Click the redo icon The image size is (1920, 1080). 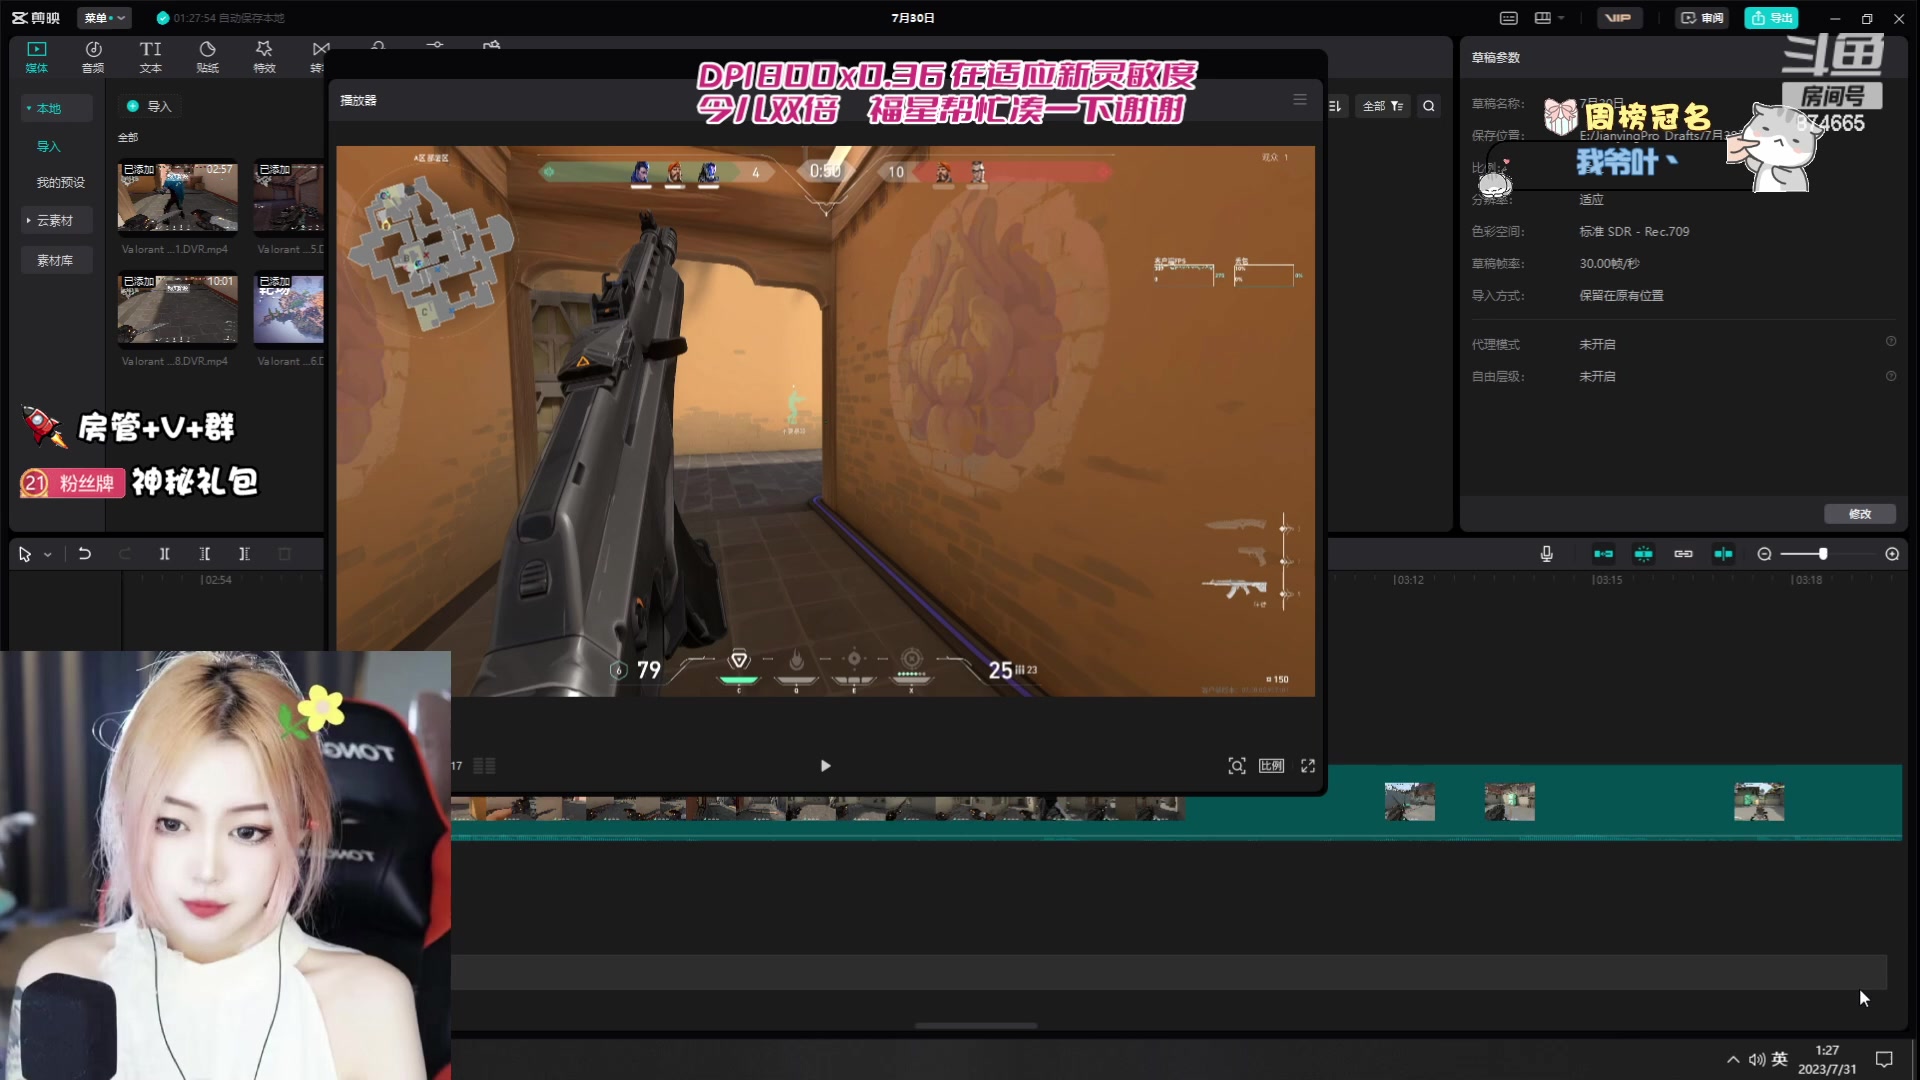tap(125, 554)
